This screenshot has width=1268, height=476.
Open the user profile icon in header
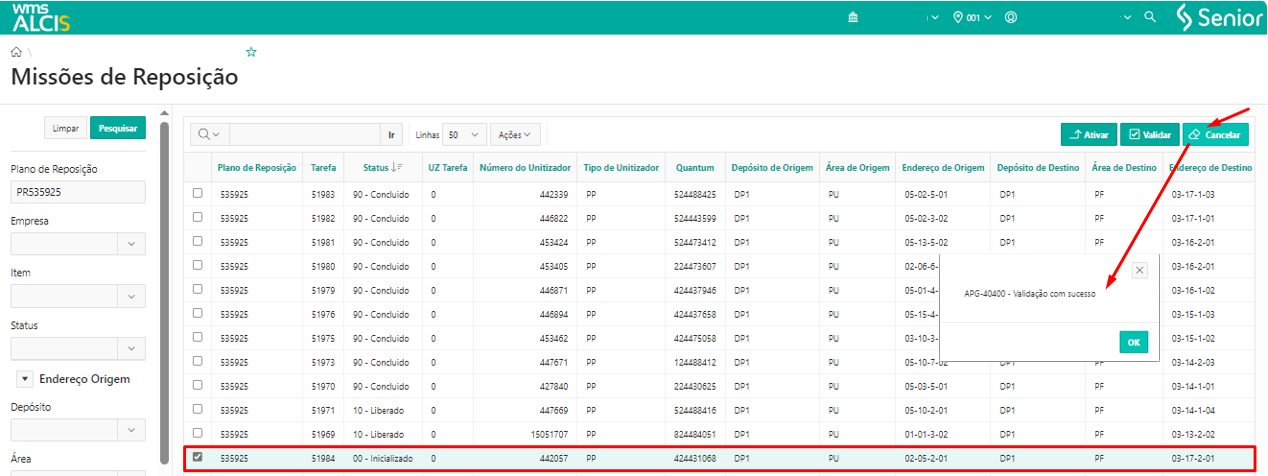[1011, 17]
